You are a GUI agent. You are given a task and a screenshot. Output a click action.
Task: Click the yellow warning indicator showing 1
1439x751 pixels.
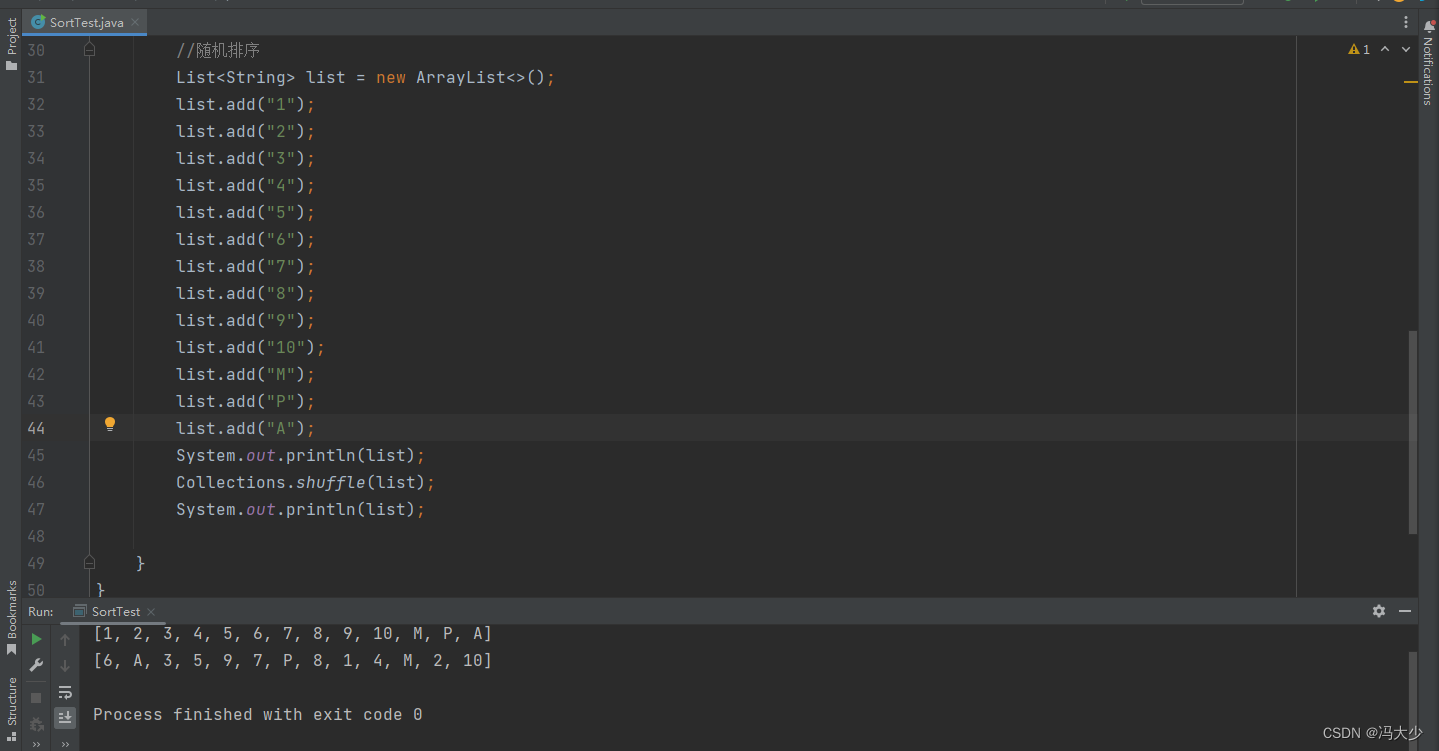point(1359,49)
